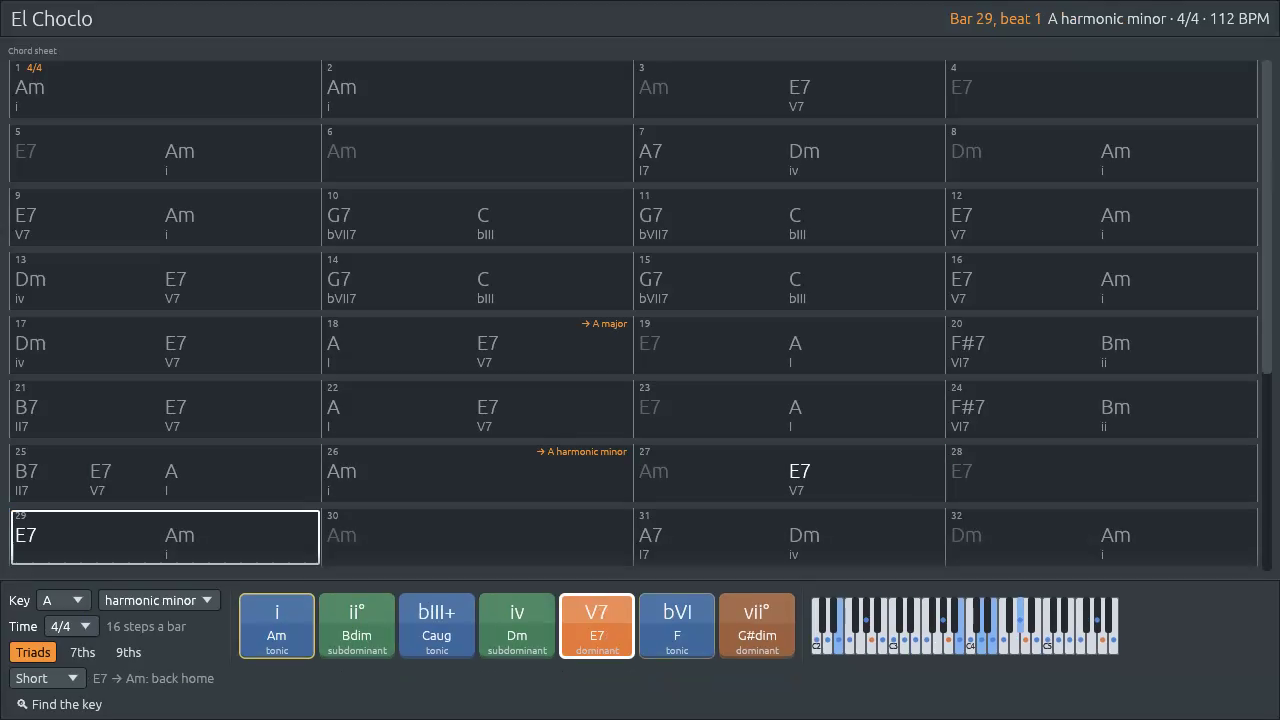The image size is (1280, 720).
Task: Choose the ii° Bdim subdominant chord button
Action: [x=357, y=626]
